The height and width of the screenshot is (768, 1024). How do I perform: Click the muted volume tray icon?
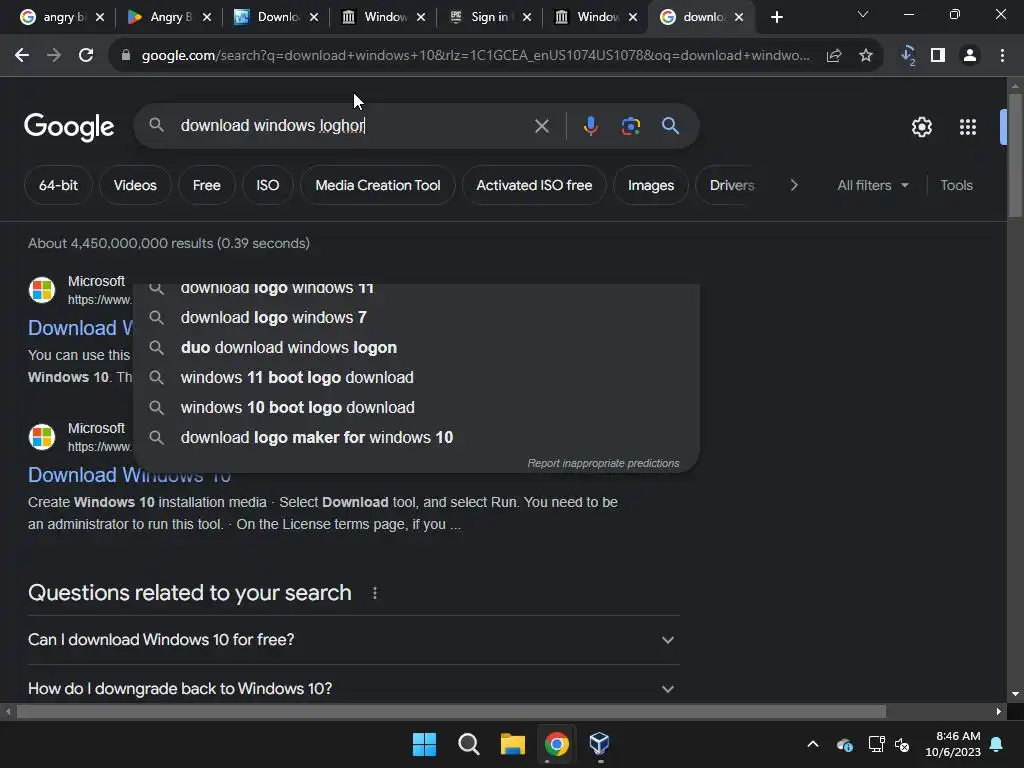903,744
